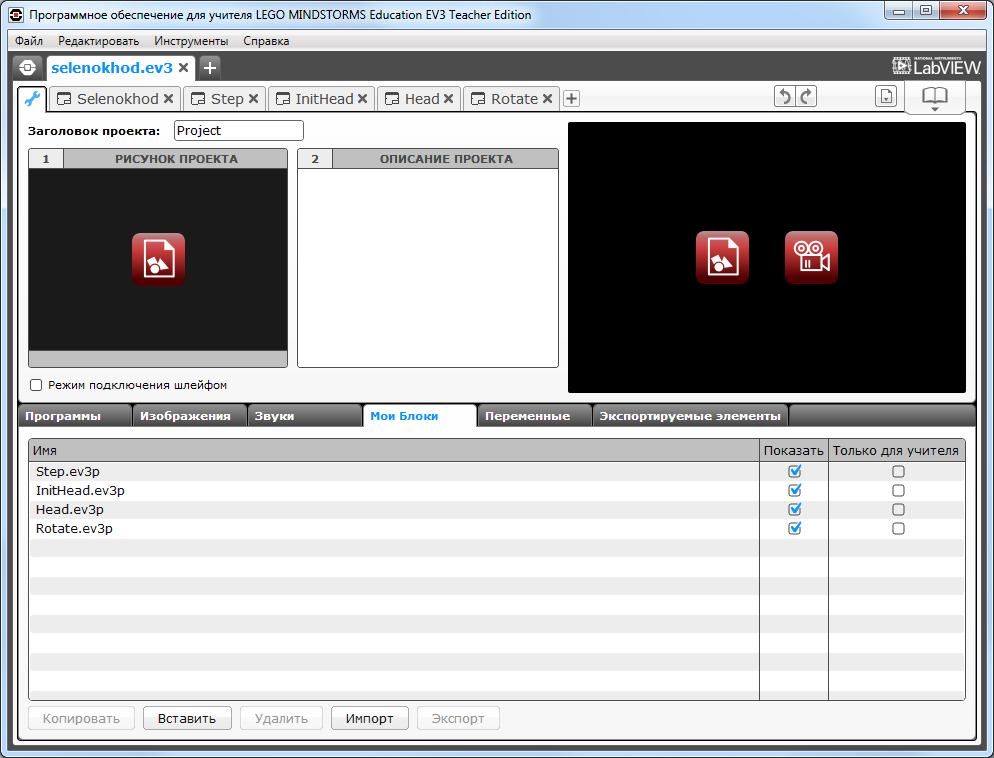Enable Только для учителя for Head.ev3p
The image size is (994, 758).
pyautogui.click(x=898, y=510)
